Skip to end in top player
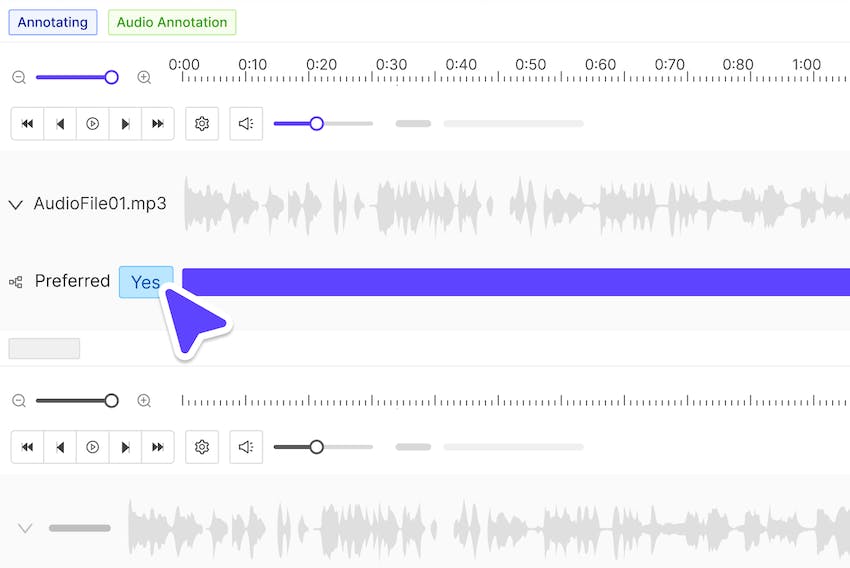The image size is (850, 568). [158, 124]
